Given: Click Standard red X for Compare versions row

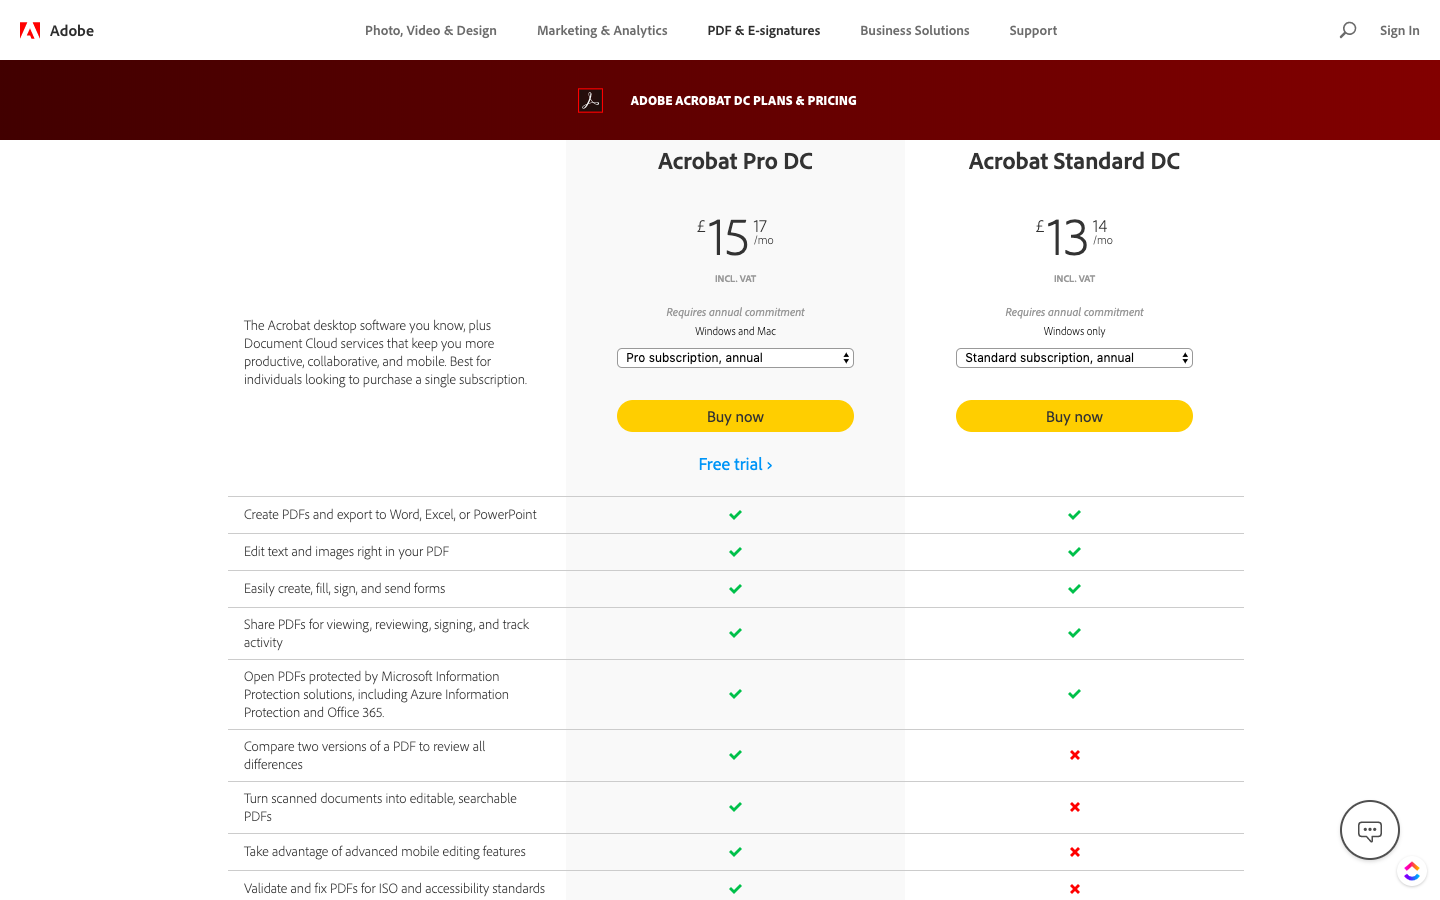Looking at the screenshot, I should point(1074,755).
